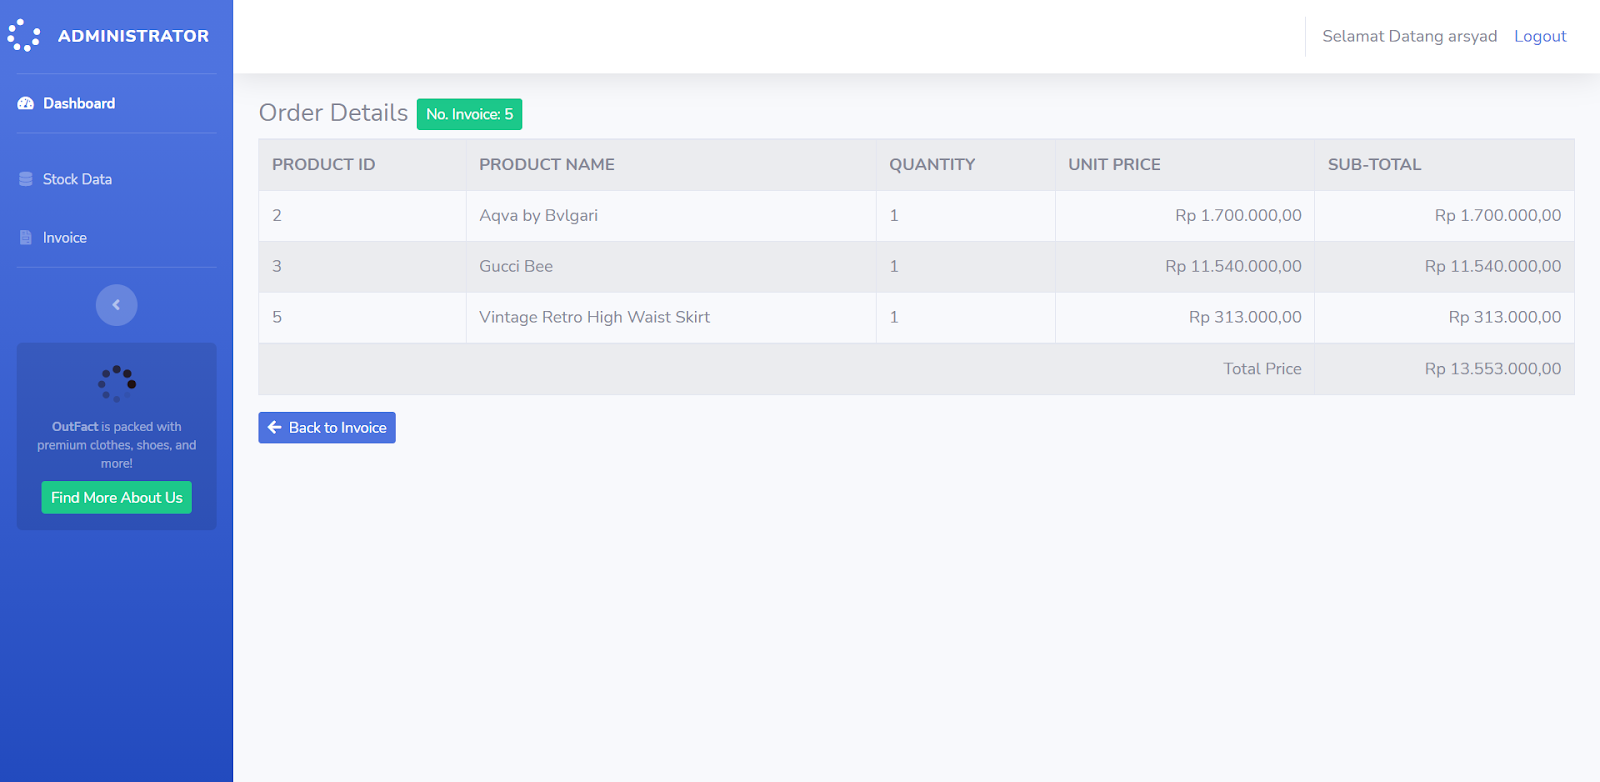The height and width of the screenshot is (782, 1600).
Task: Select the Aqva by Bvlgari product name
Action: point(538,215)
